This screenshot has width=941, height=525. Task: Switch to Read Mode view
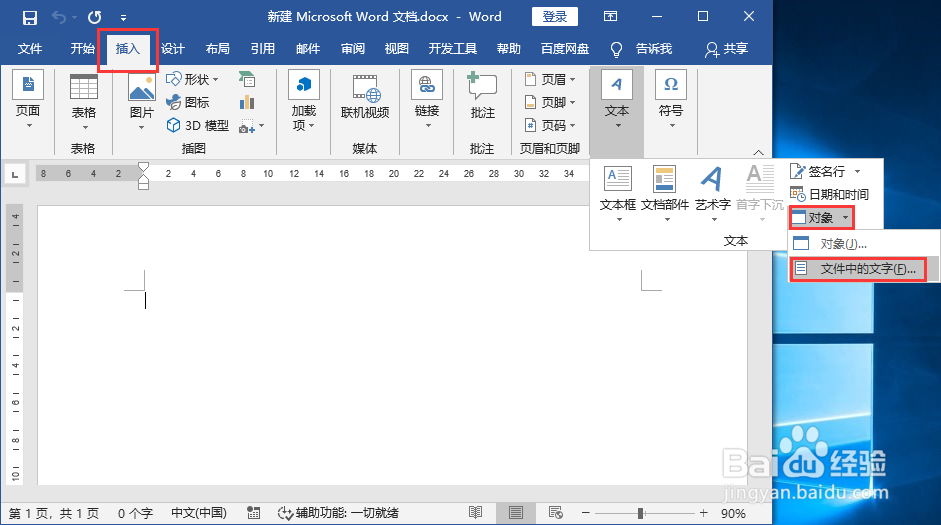pos(475,513)
